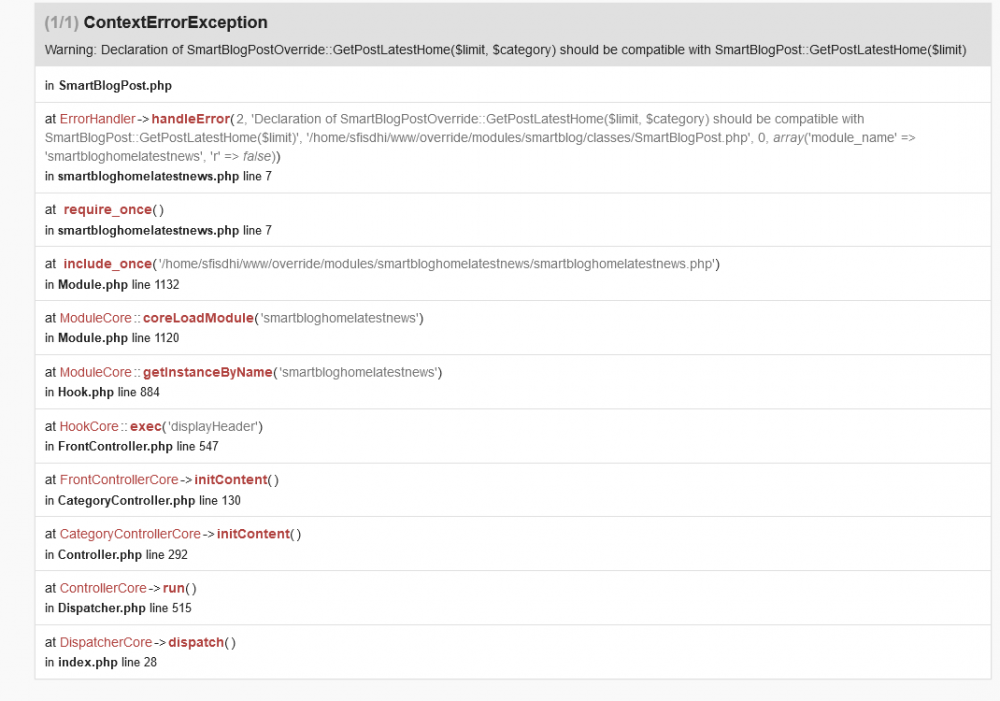Click 'smartbloghomelatestnews.php line 7' under handleError

click(165, 176)
